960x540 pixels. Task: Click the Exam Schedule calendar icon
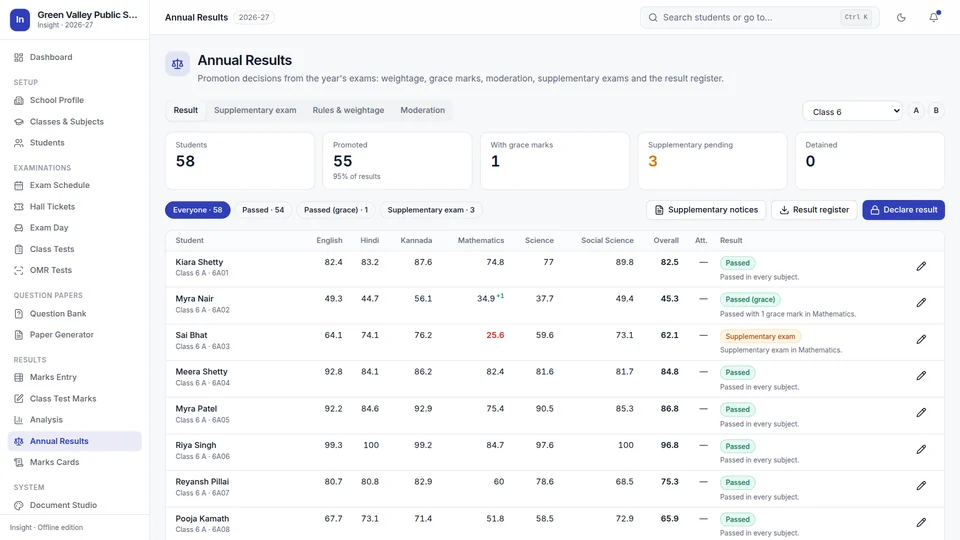[x=18, y=186]
